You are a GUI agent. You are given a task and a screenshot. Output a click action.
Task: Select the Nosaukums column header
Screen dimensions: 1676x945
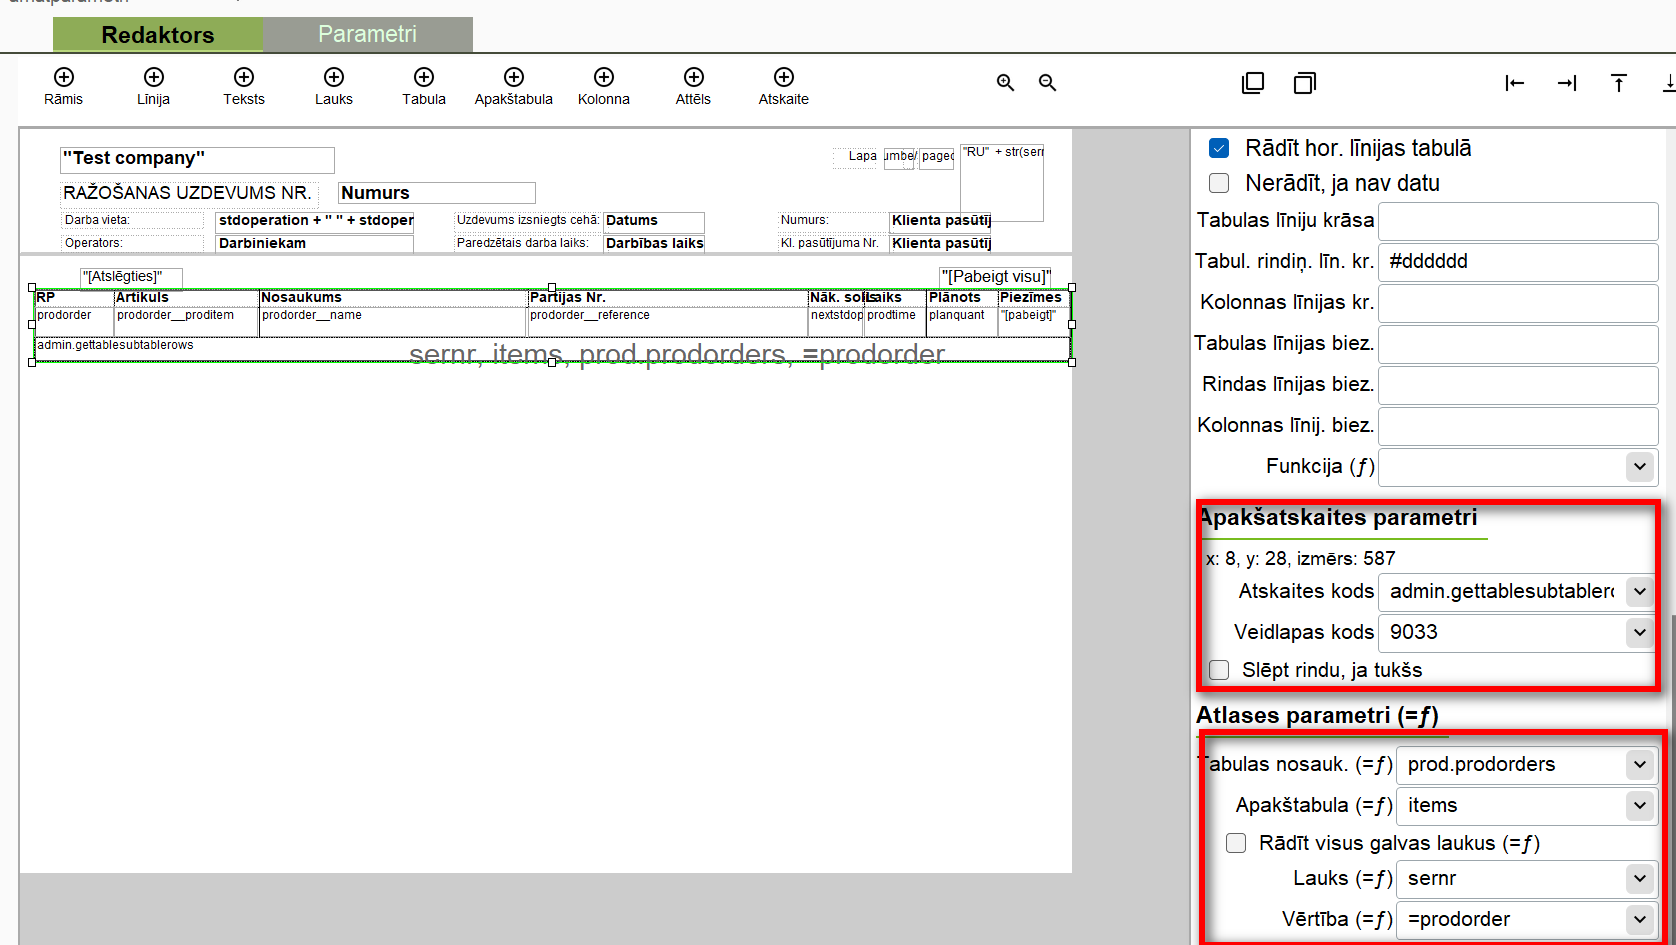[393, 298]
